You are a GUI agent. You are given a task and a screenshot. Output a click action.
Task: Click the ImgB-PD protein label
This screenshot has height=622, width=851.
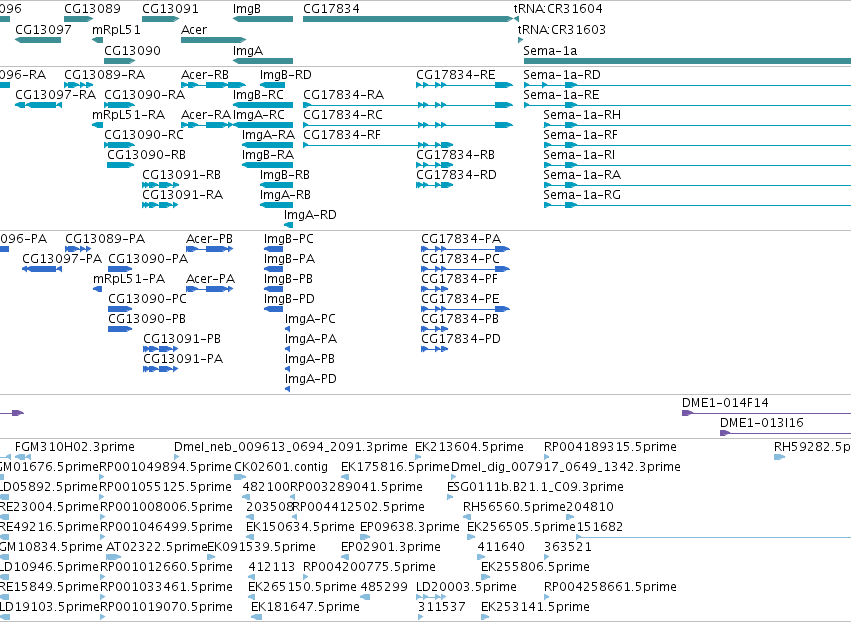289,299
